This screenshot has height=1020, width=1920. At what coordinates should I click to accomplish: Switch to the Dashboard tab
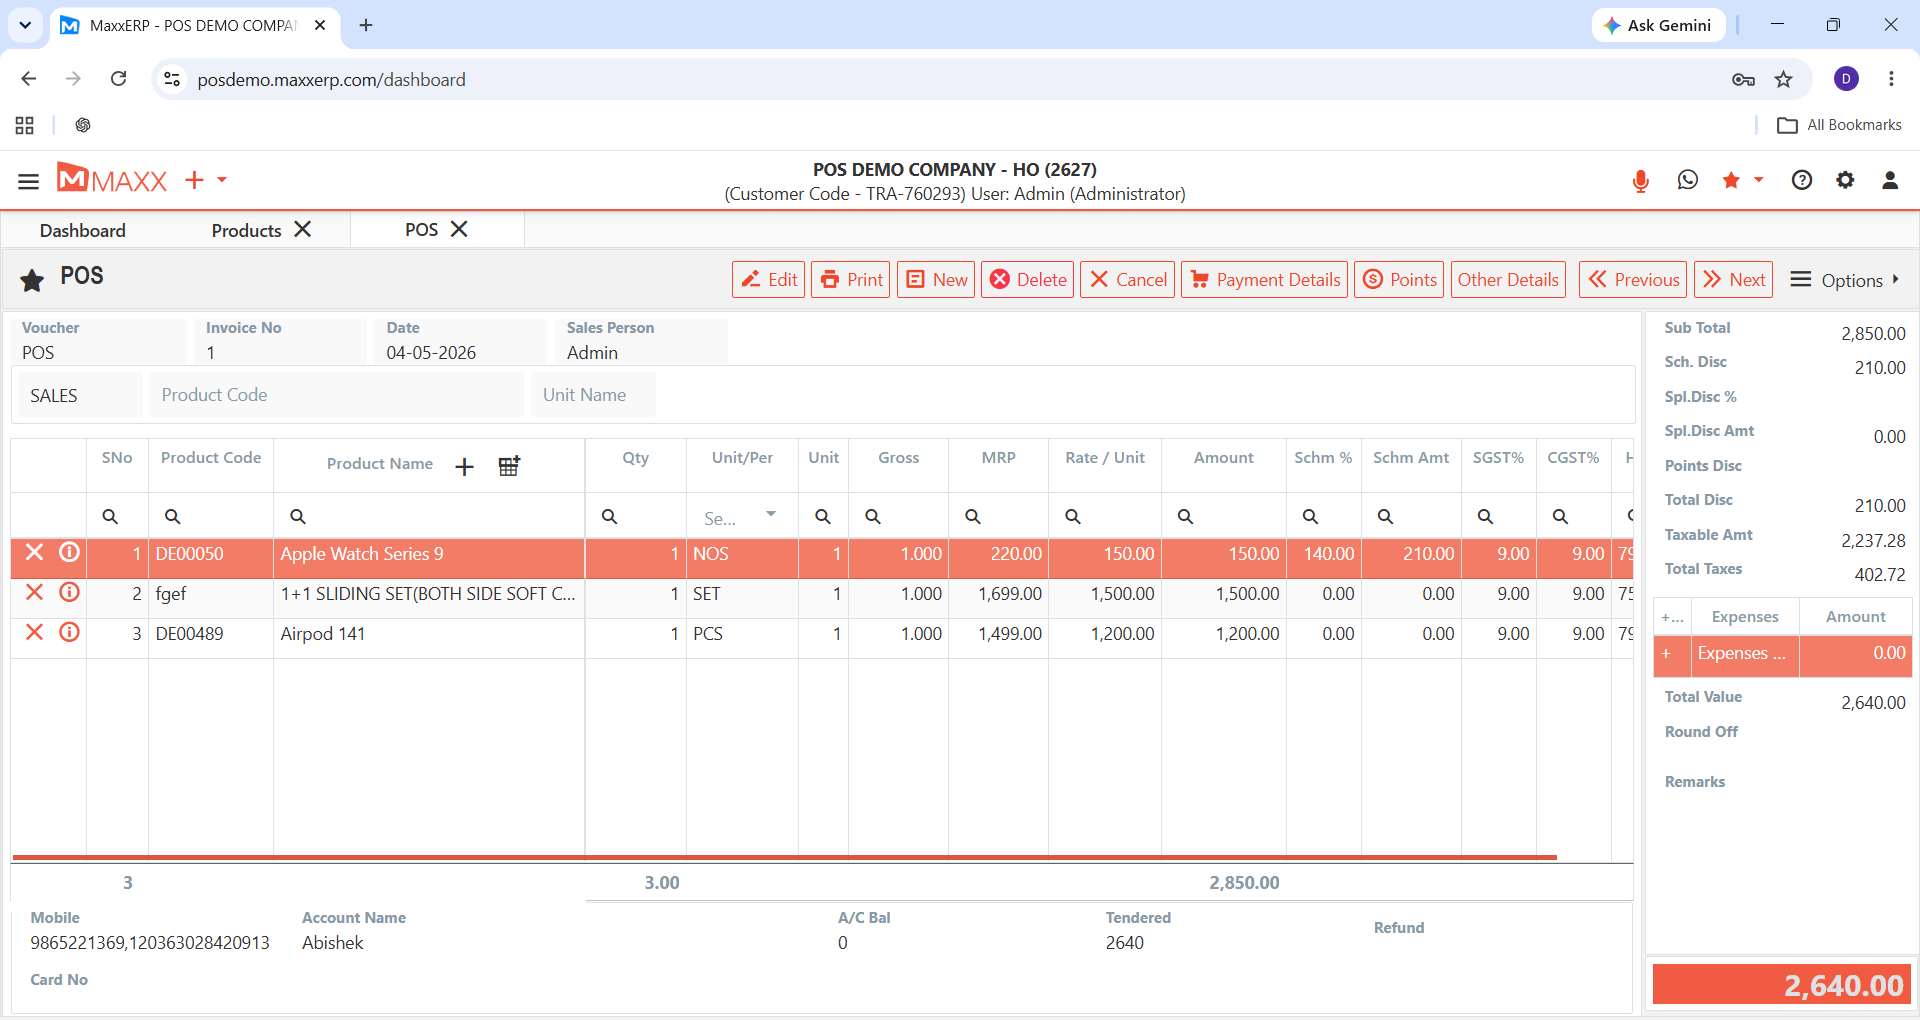(83, 231)
